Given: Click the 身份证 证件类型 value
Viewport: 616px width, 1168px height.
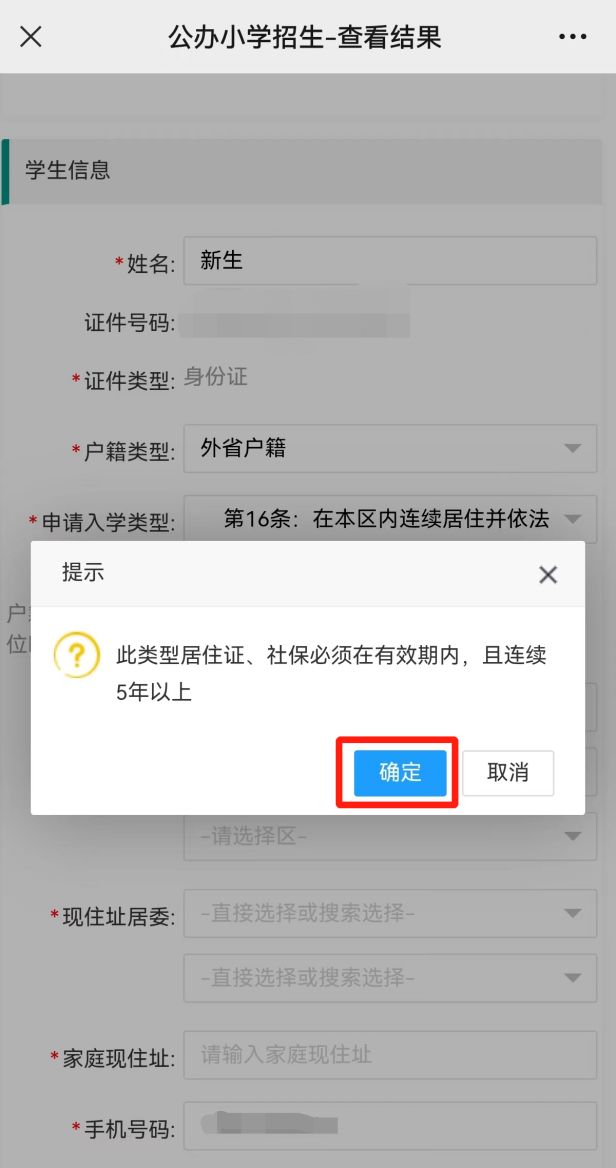Looking at the screenshot, I should click(x=215, y=377).
